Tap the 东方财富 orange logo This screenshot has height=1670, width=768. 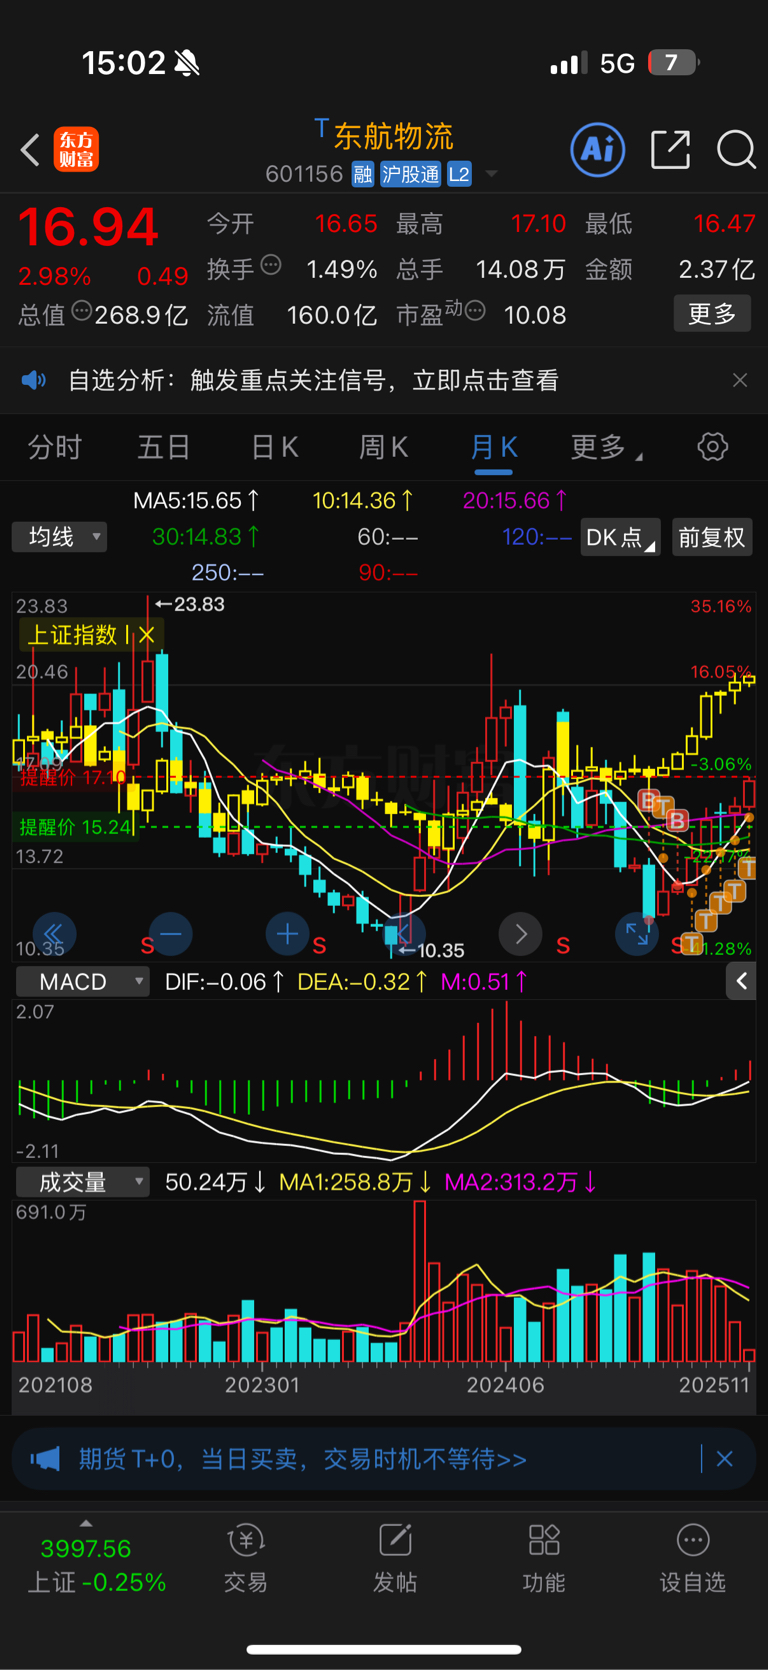click(x=76, y=150)
